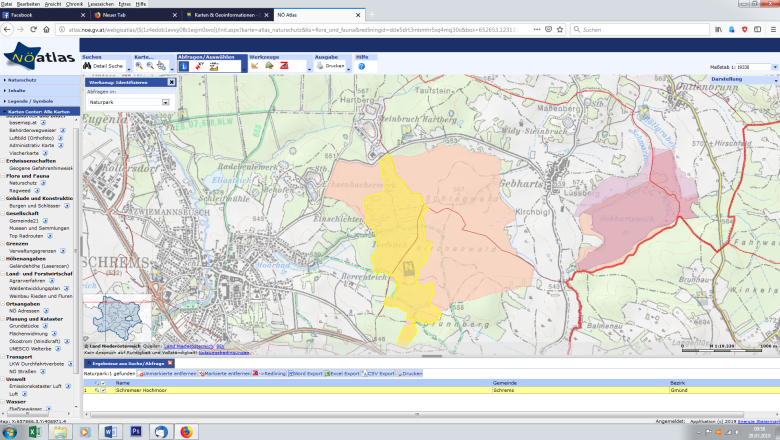Screen dimensions: 780x440
Task: Activate the Identify info tool
Action: click(184, 66)
